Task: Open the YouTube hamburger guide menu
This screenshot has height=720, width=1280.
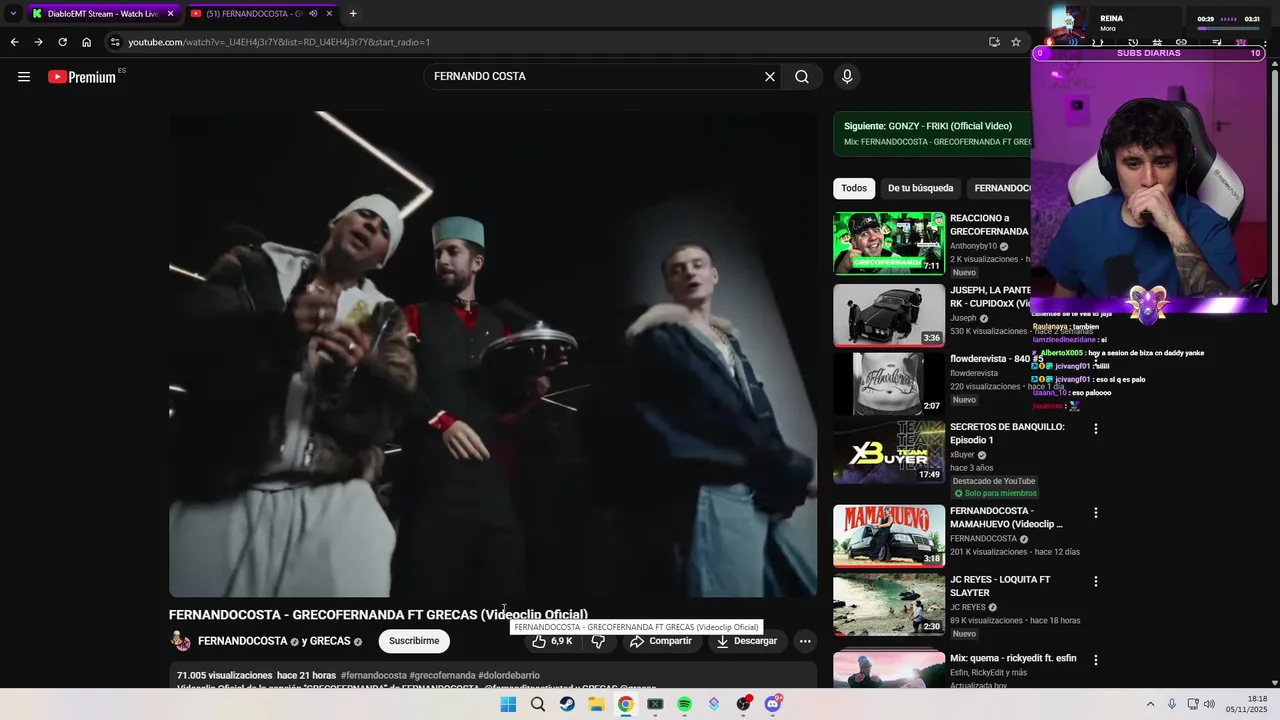Action: click(24, 76)
